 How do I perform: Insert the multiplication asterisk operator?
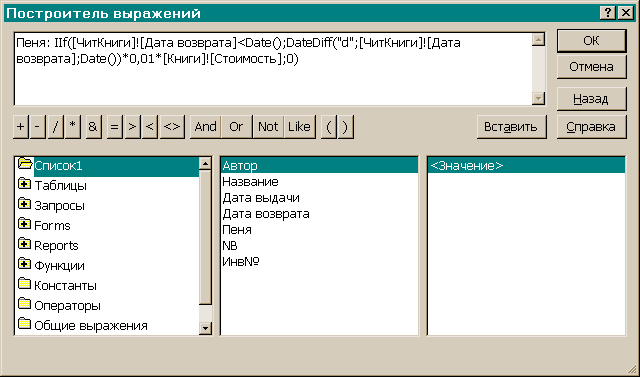pos(73,127)
